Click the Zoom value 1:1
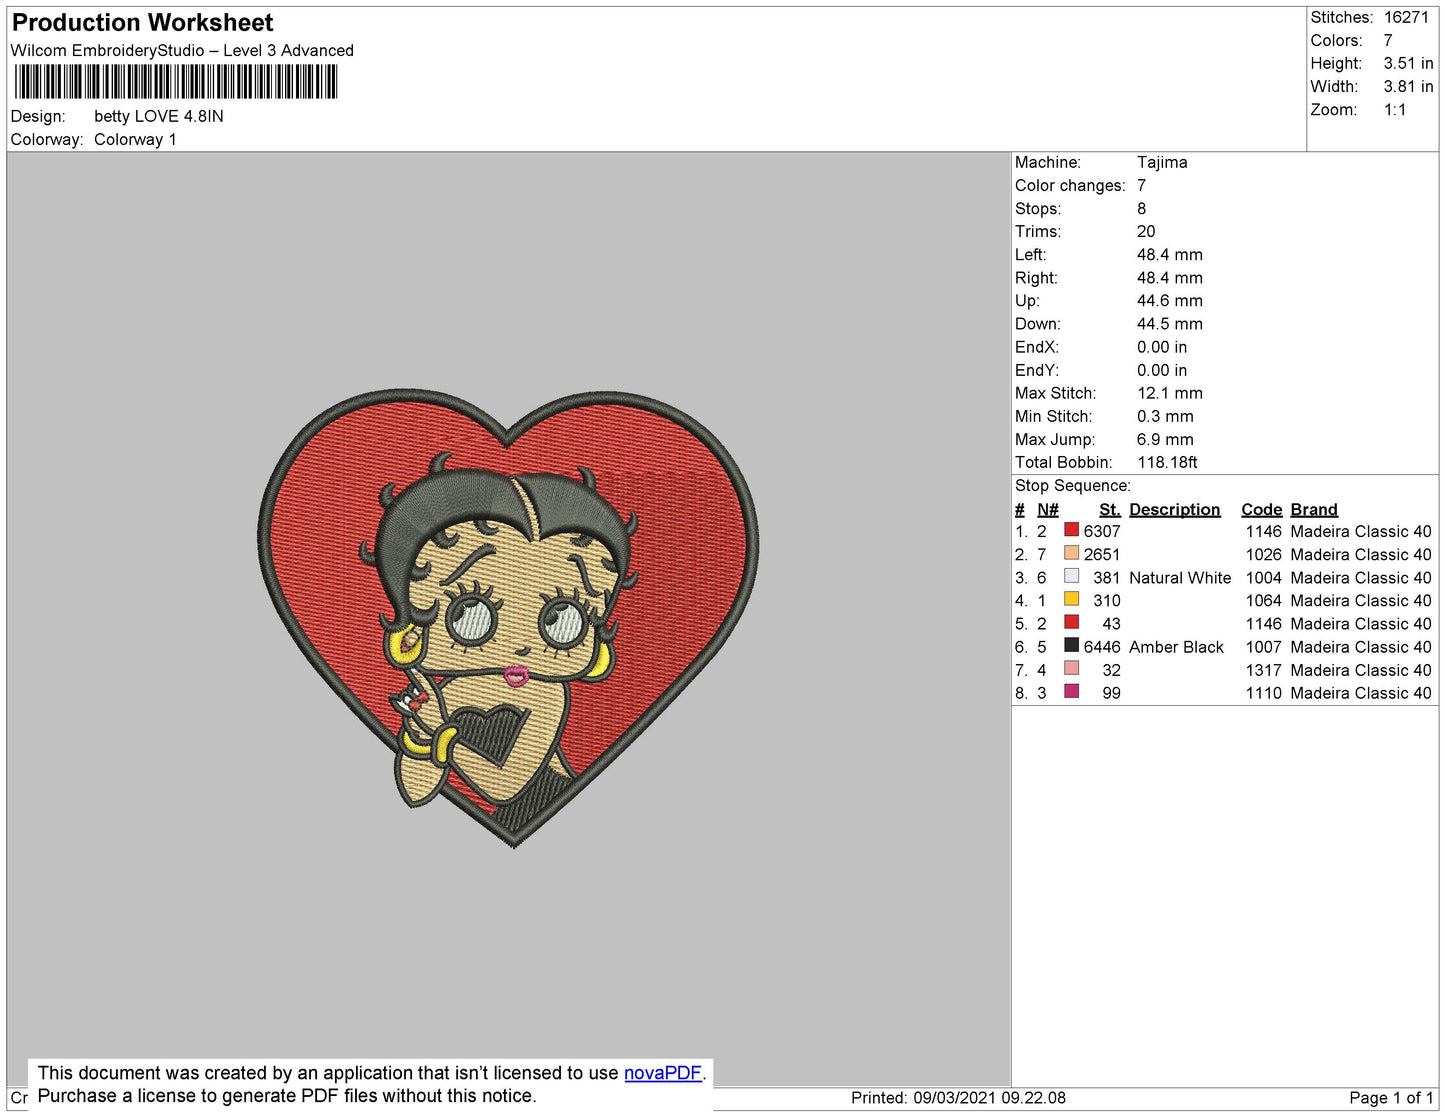Image resolution: width=1445 pixels, height=1117 pixels. tap(1395, 110)
